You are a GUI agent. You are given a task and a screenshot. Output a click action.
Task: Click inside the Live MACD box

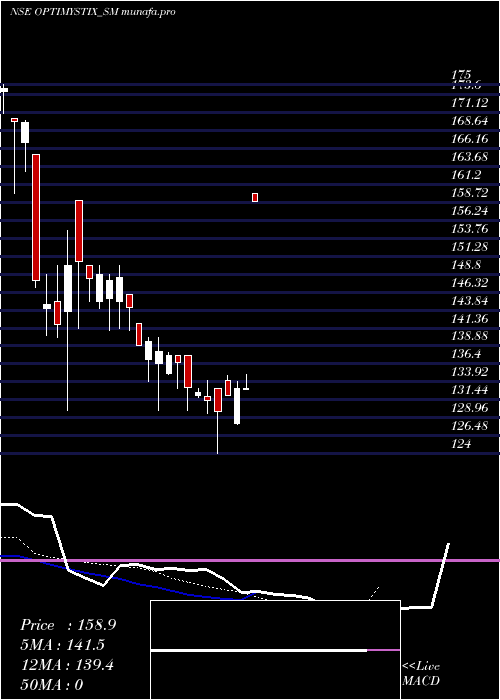pos(275,650)
